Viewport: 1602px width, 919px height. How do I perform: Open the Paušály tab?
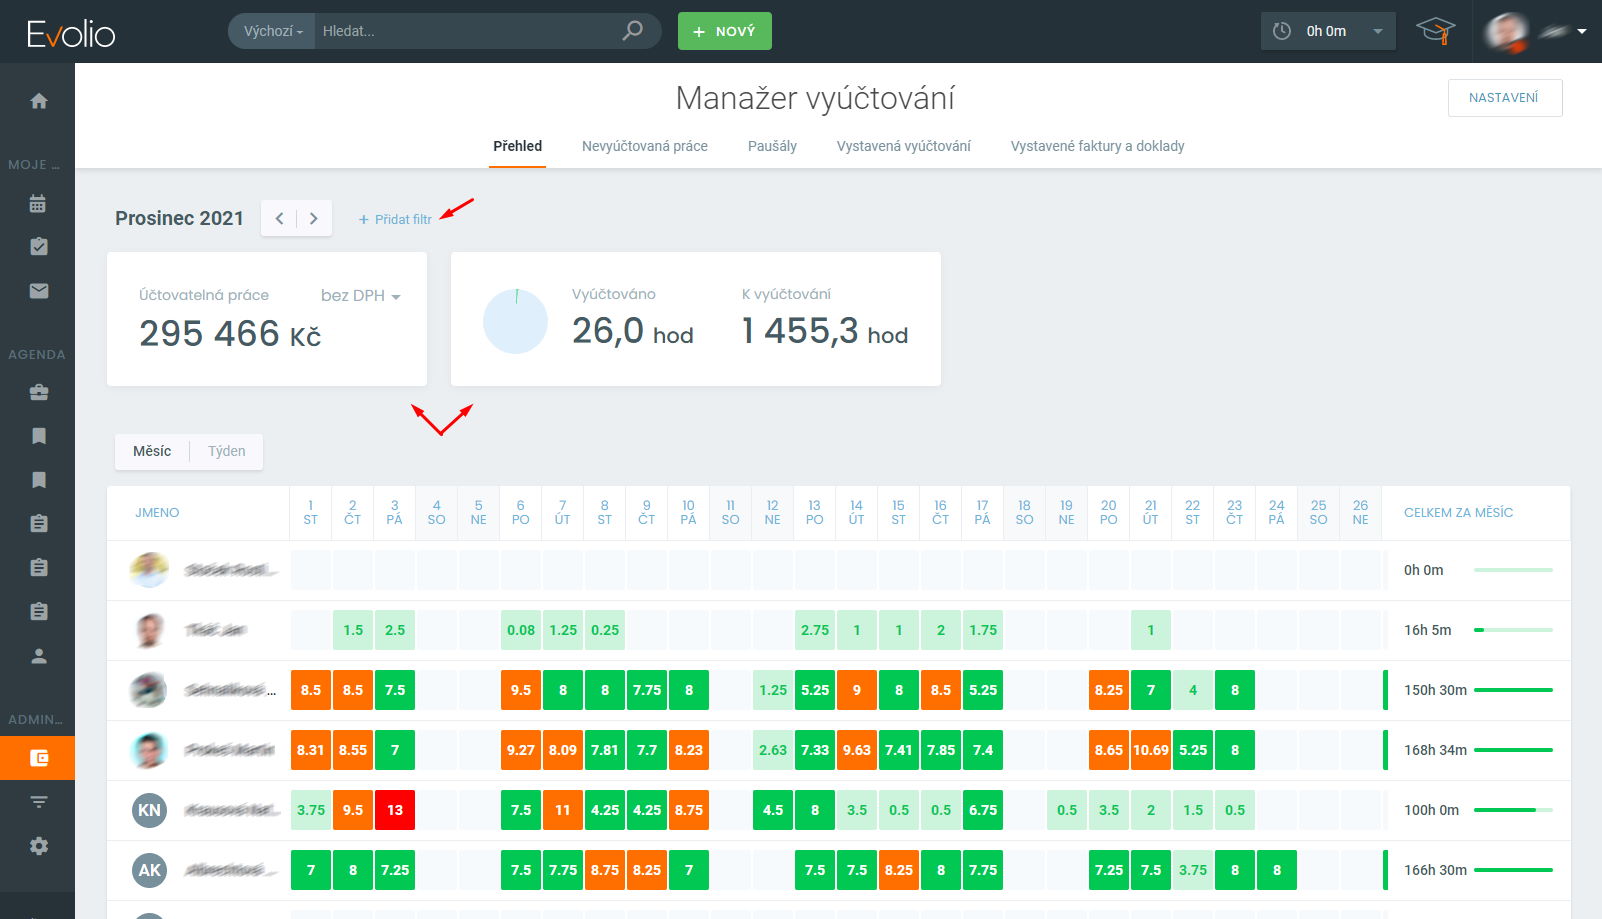click(772, 146)
